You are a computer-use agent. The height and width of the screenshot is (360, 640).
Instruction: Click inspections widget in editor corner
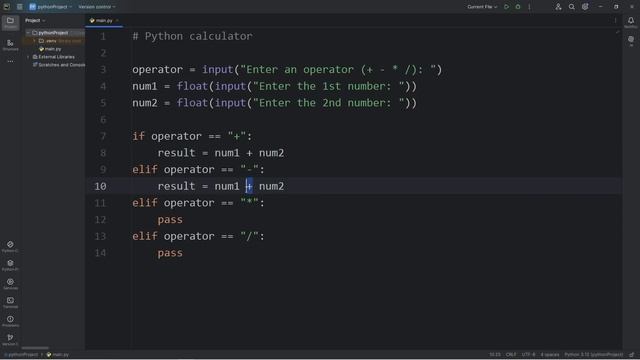point(618,32)
